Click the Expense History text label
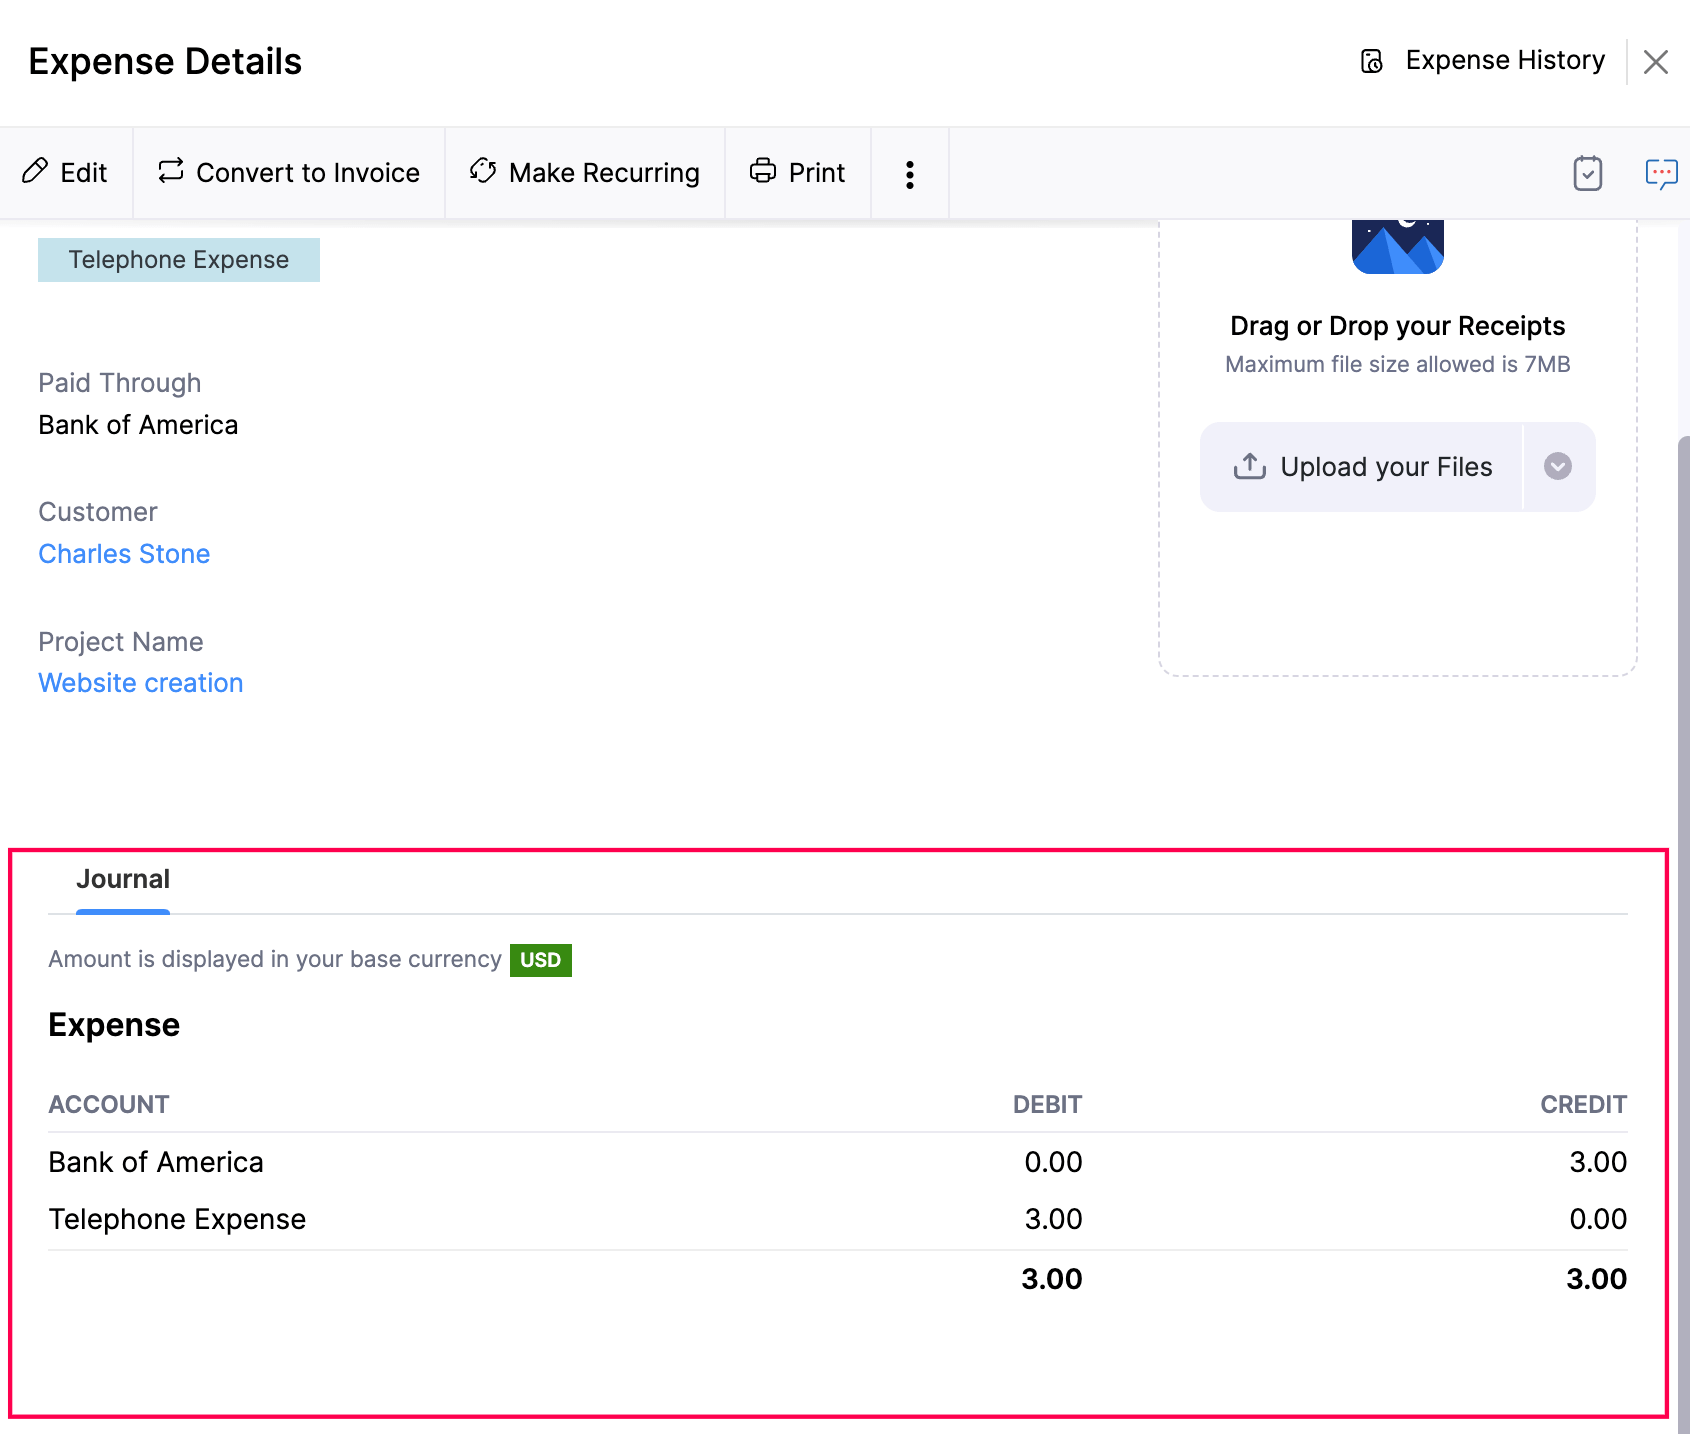1690x1434 pixels. click(x=1504, y=61)
